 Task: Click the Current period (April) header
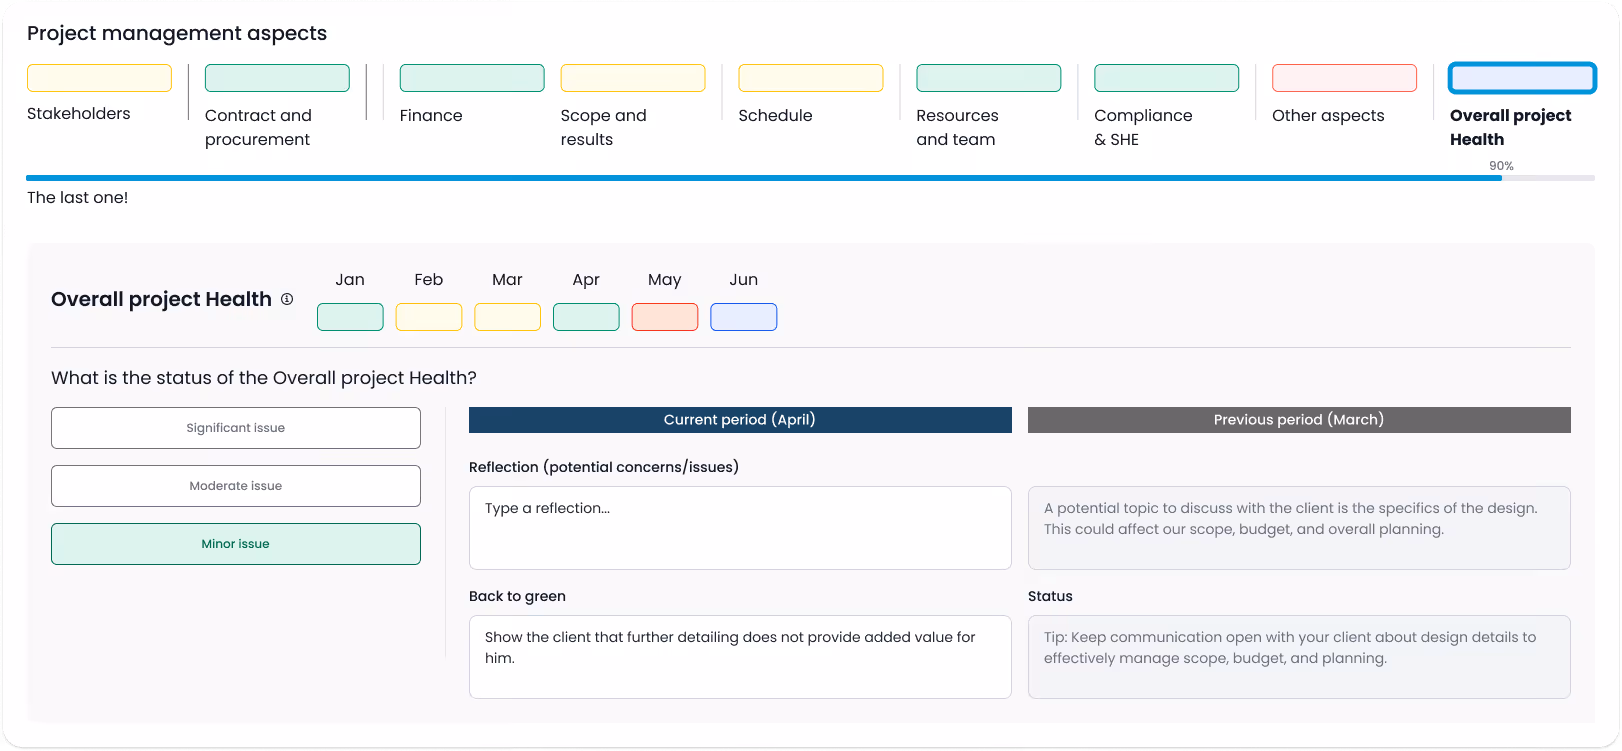point(740,420)
